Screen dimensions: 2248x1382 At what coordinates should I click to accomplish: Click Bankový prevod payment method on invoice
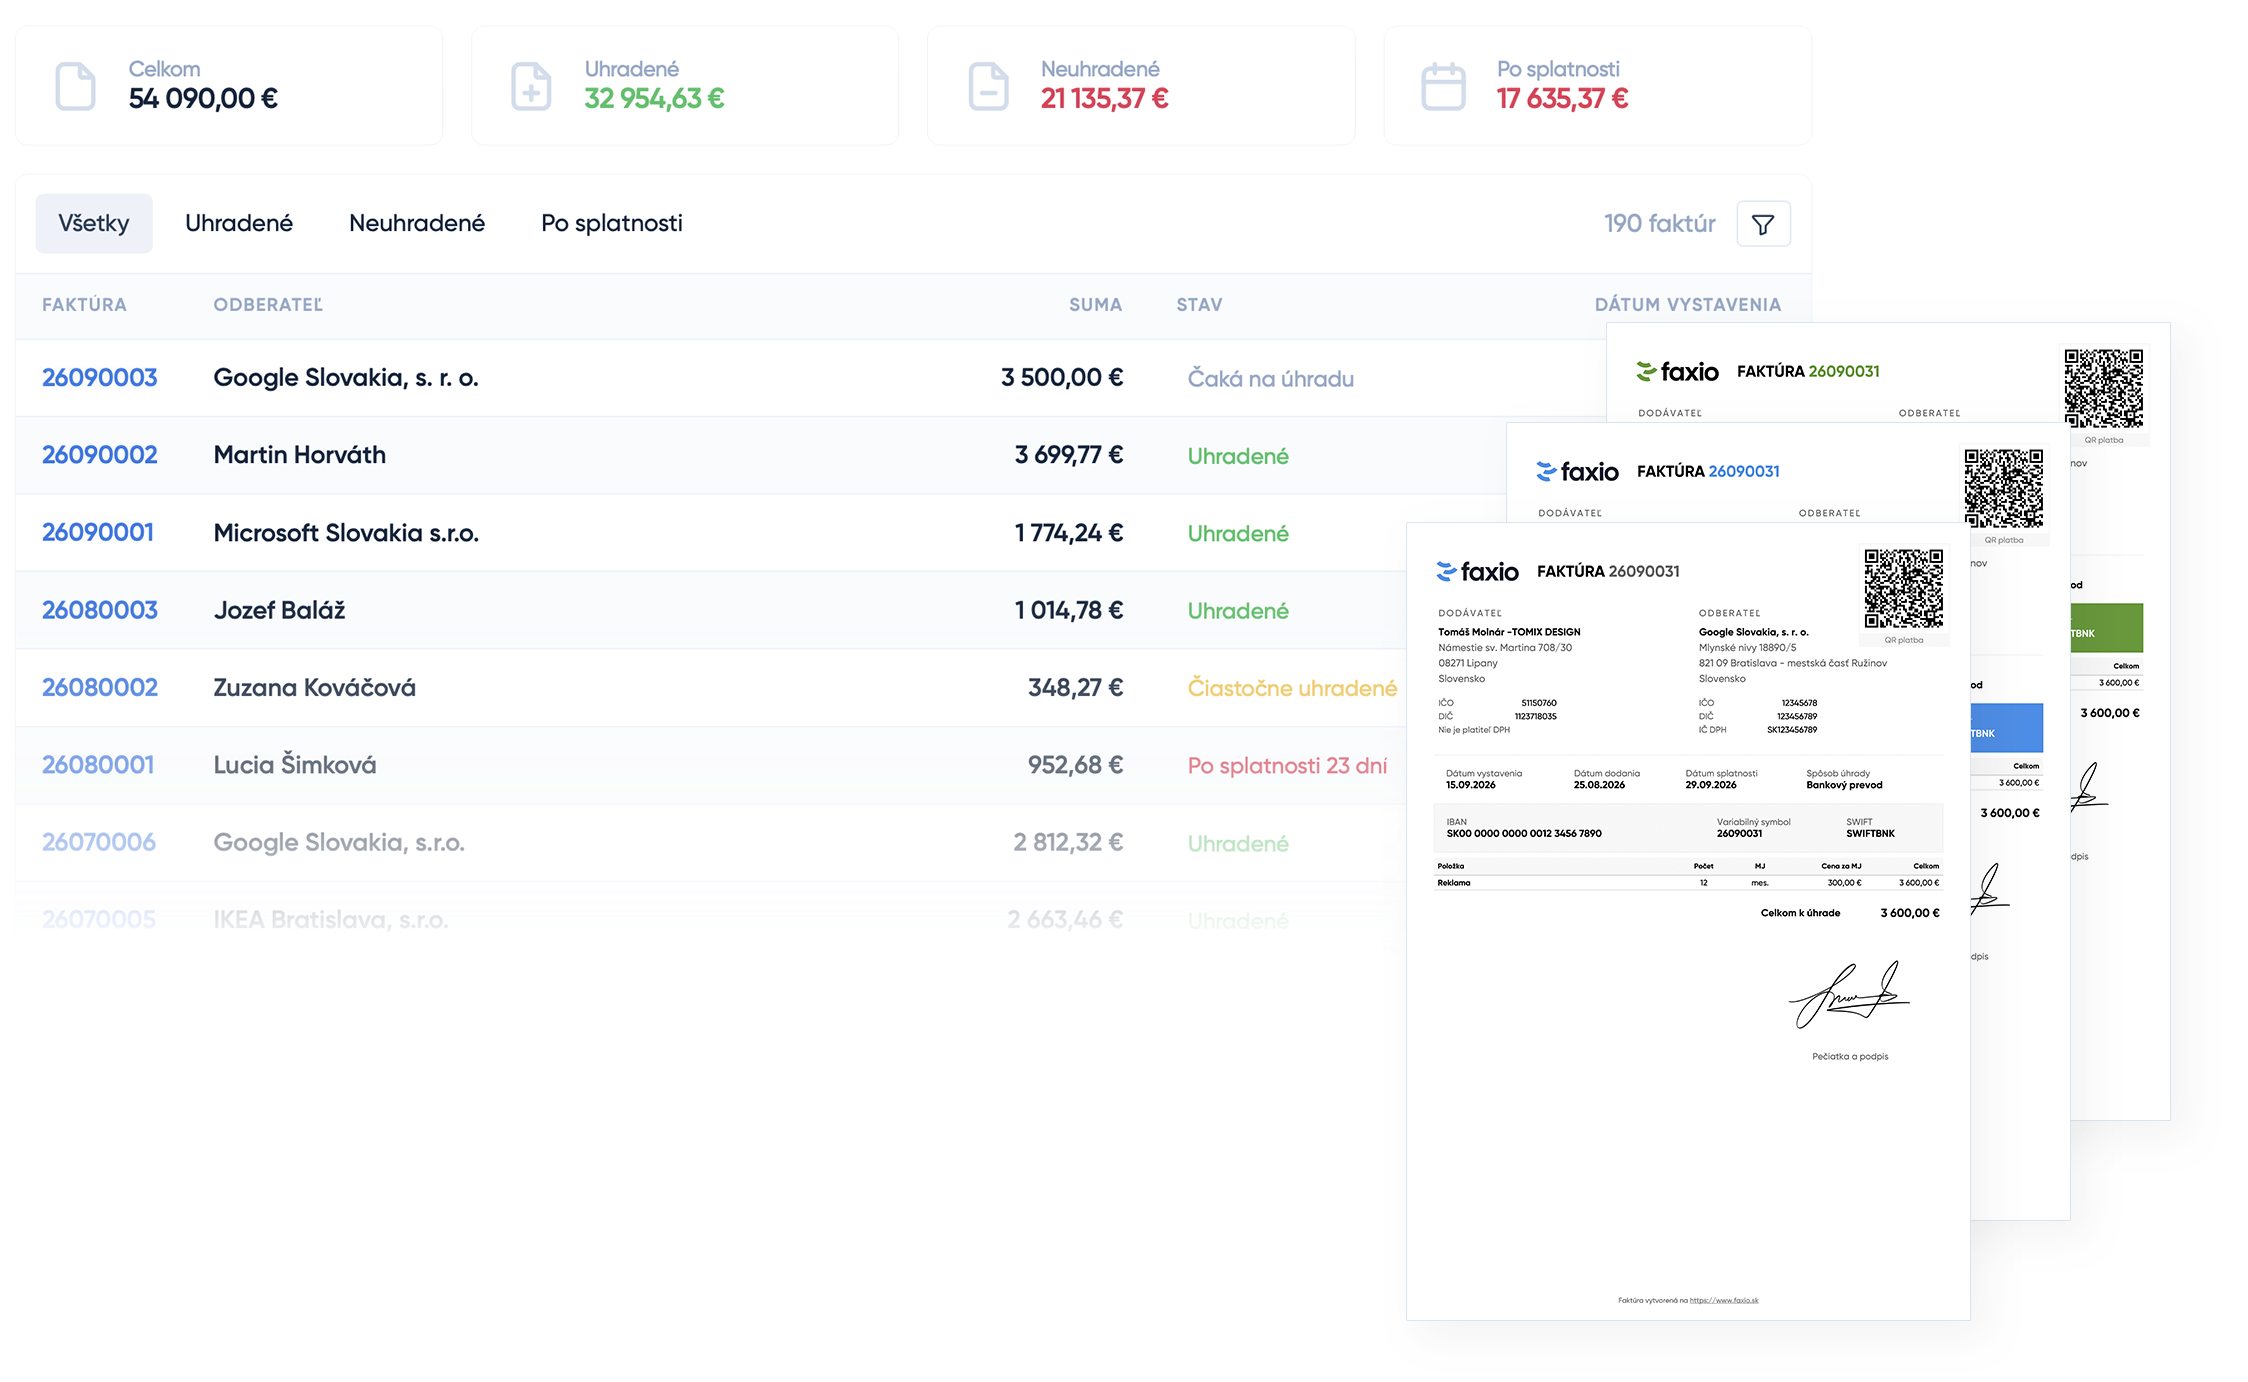1844,785
